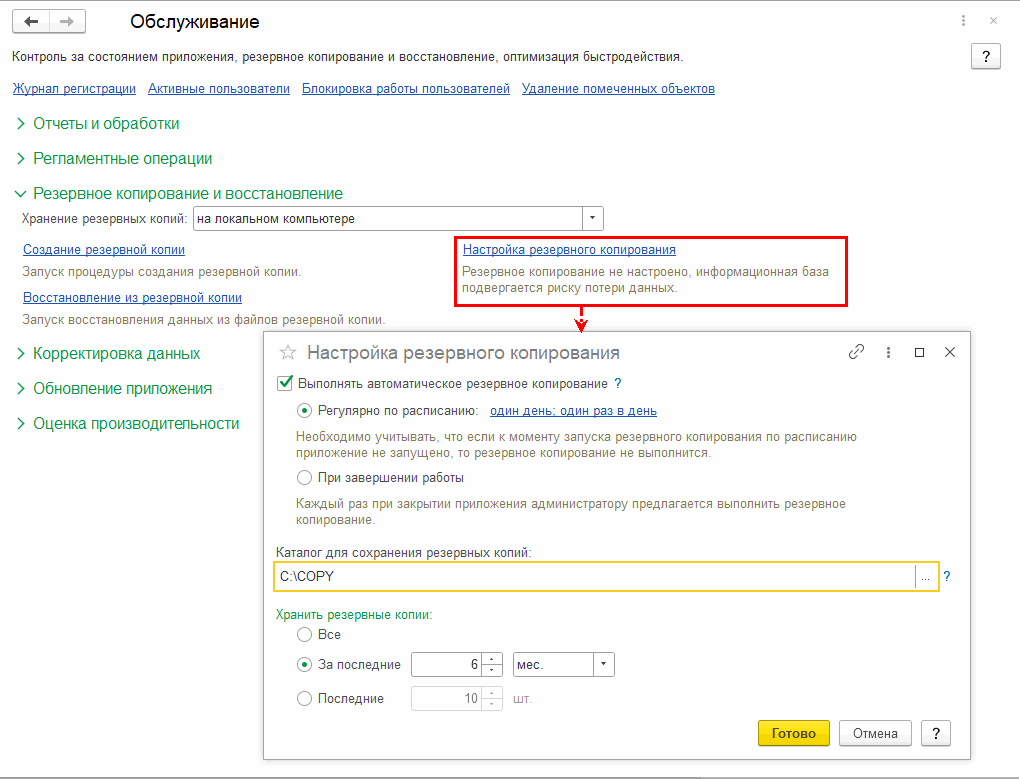1020x779 pixels.
Task: Uncheck automatic backup checkbox
Action: pos(285,383)
